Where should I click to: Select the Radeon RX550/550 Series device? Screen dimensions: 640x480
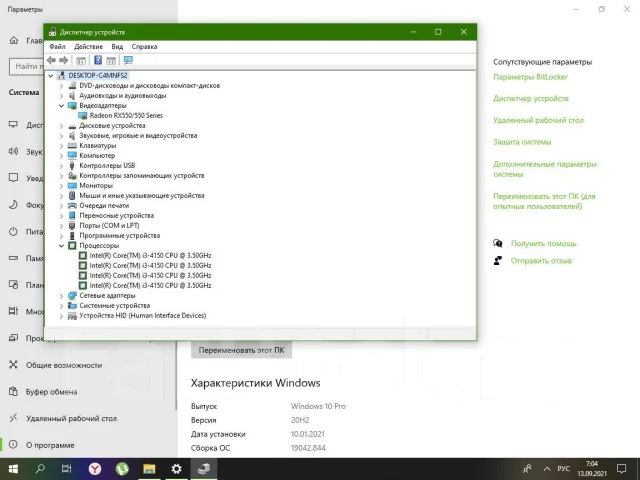coord(126,116)
